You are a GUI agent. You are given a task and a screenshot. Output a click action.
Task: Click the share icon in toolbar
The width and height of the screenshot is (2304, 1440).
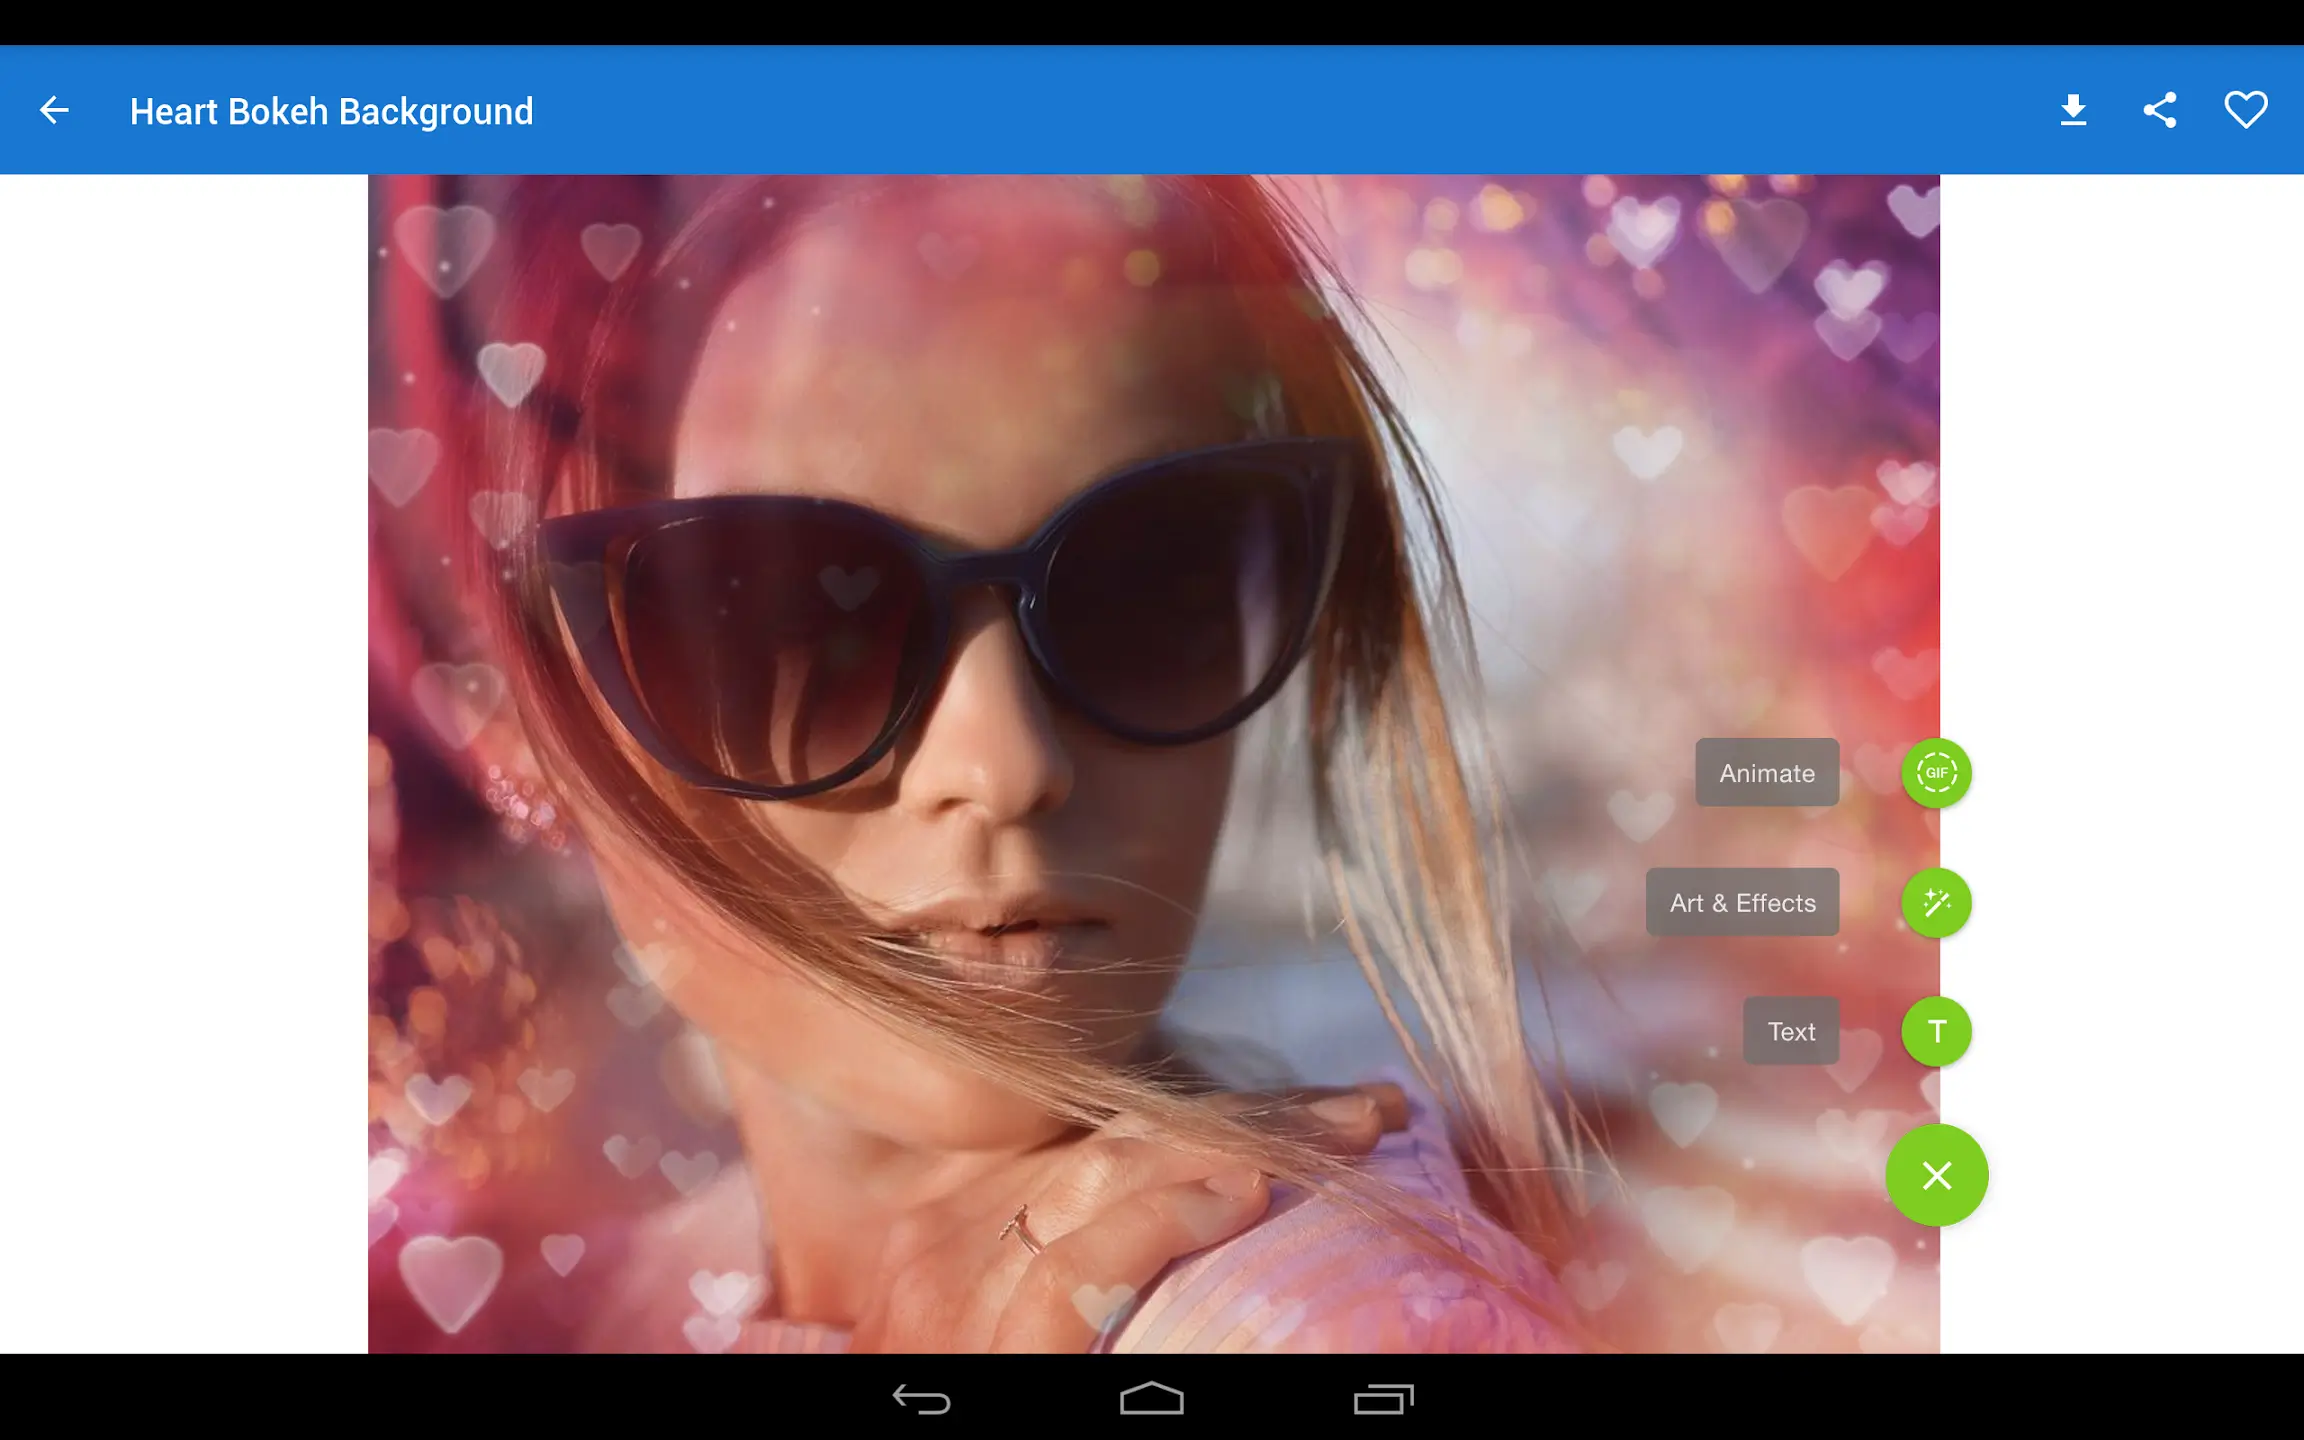(2161, 111)
